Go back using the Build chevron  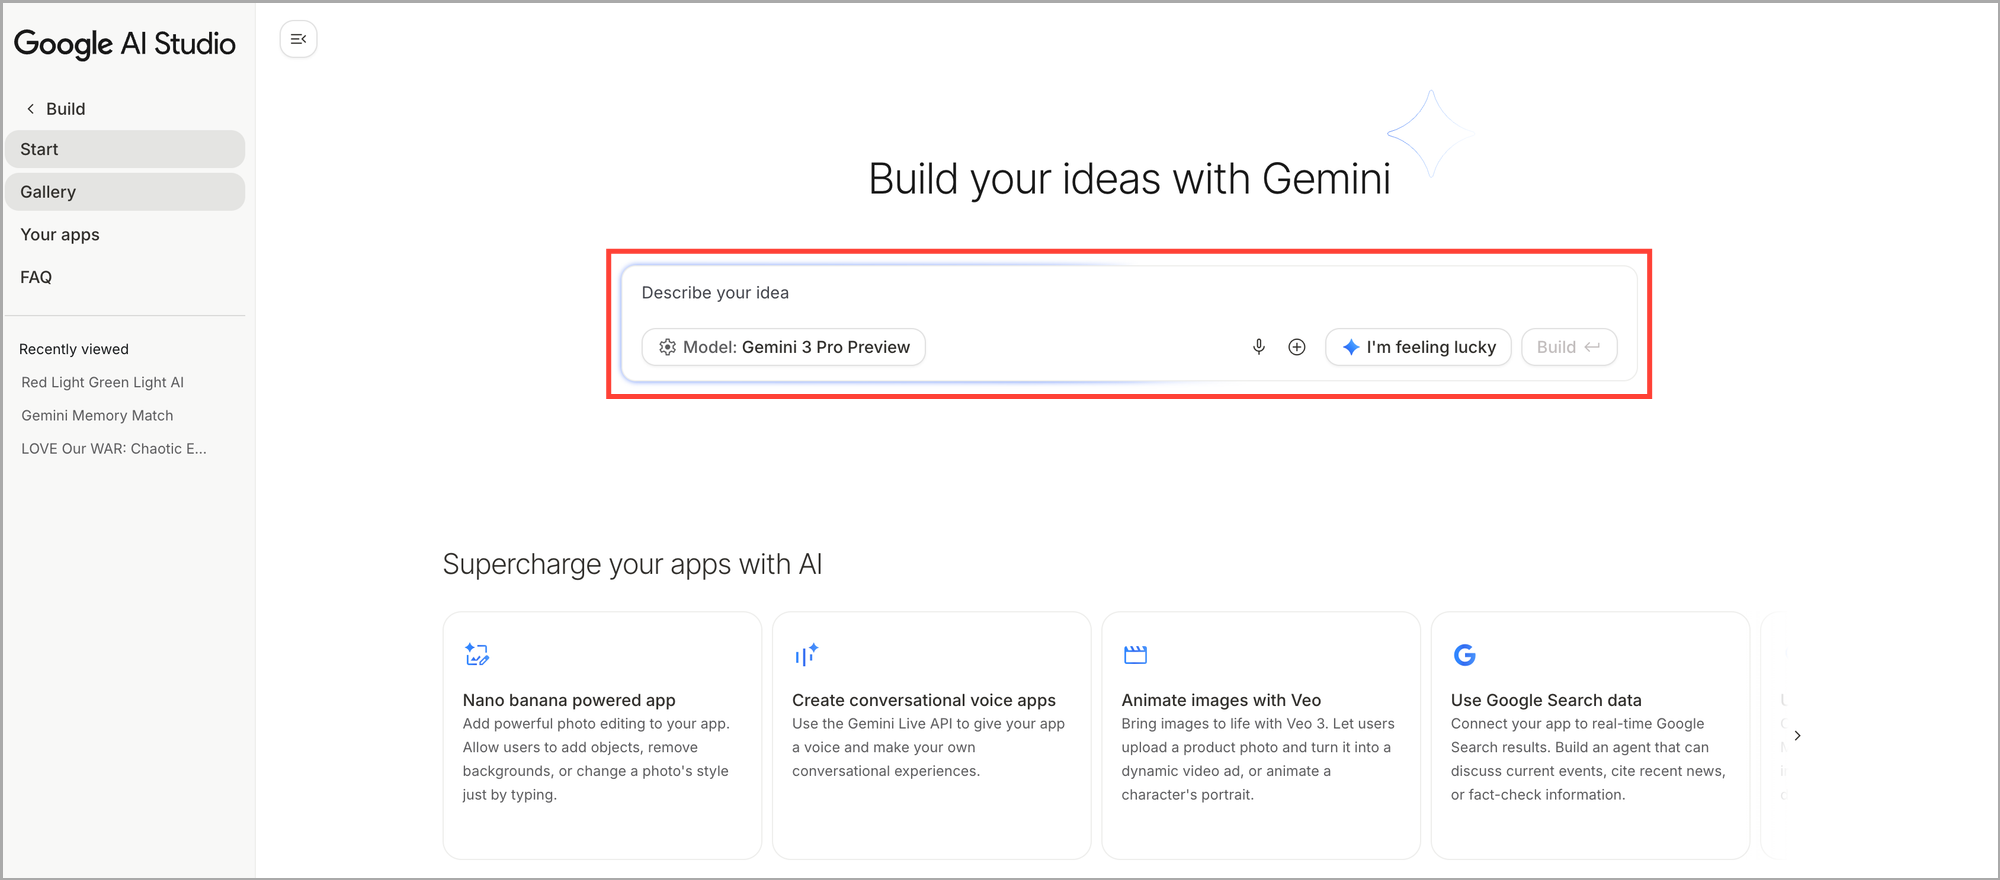[31, 109]
